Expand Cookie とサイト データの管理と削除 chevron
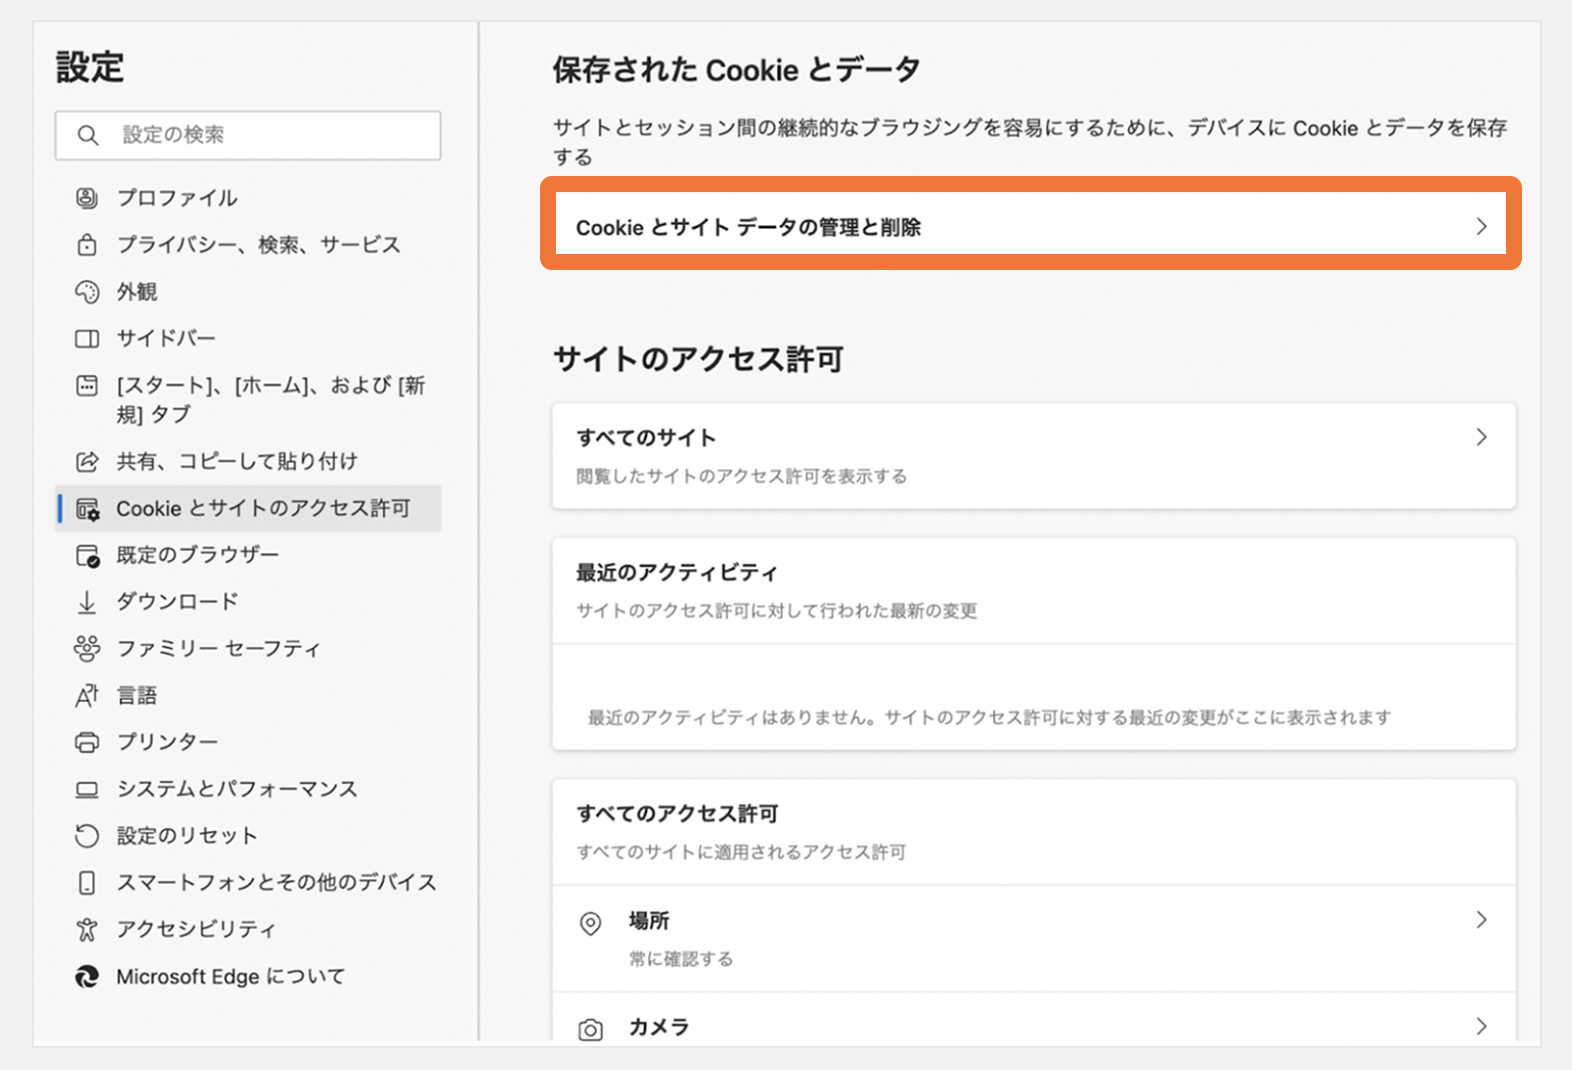The image size is (1572, 1070). tap(1481, 227)
